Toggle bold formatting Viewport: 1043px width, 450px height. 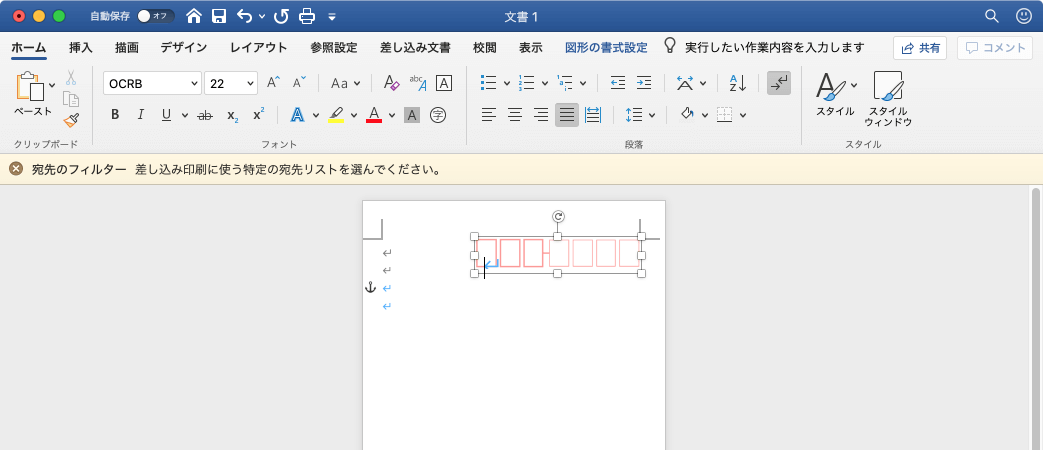tap(115, 115)
